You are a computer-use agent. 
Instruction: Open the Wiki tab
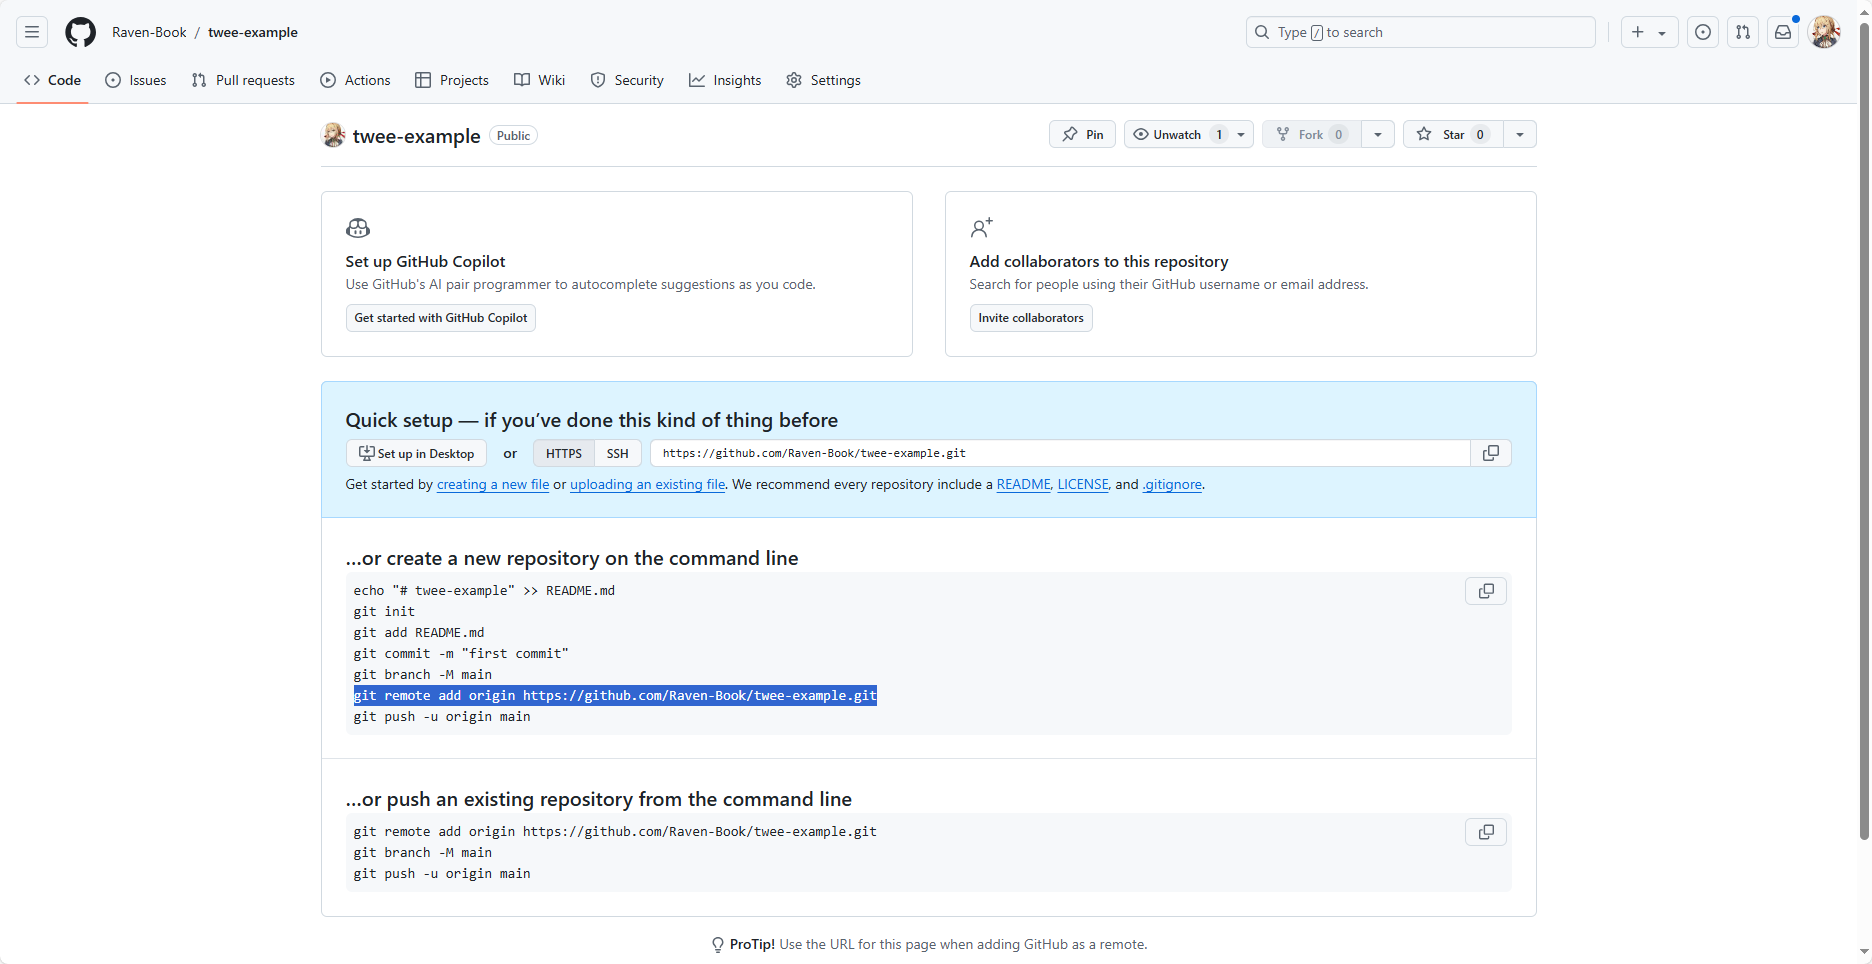pyautogui.click(x=539, y=80)
